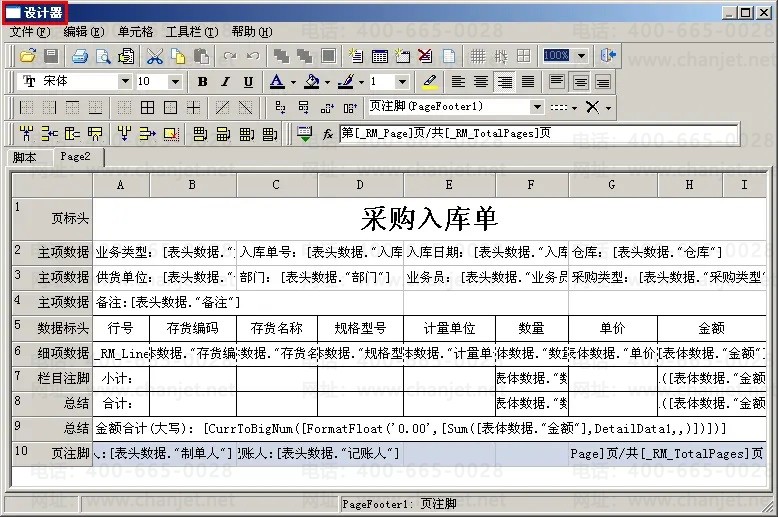Toggle Italic formatting

click(225, 82)
